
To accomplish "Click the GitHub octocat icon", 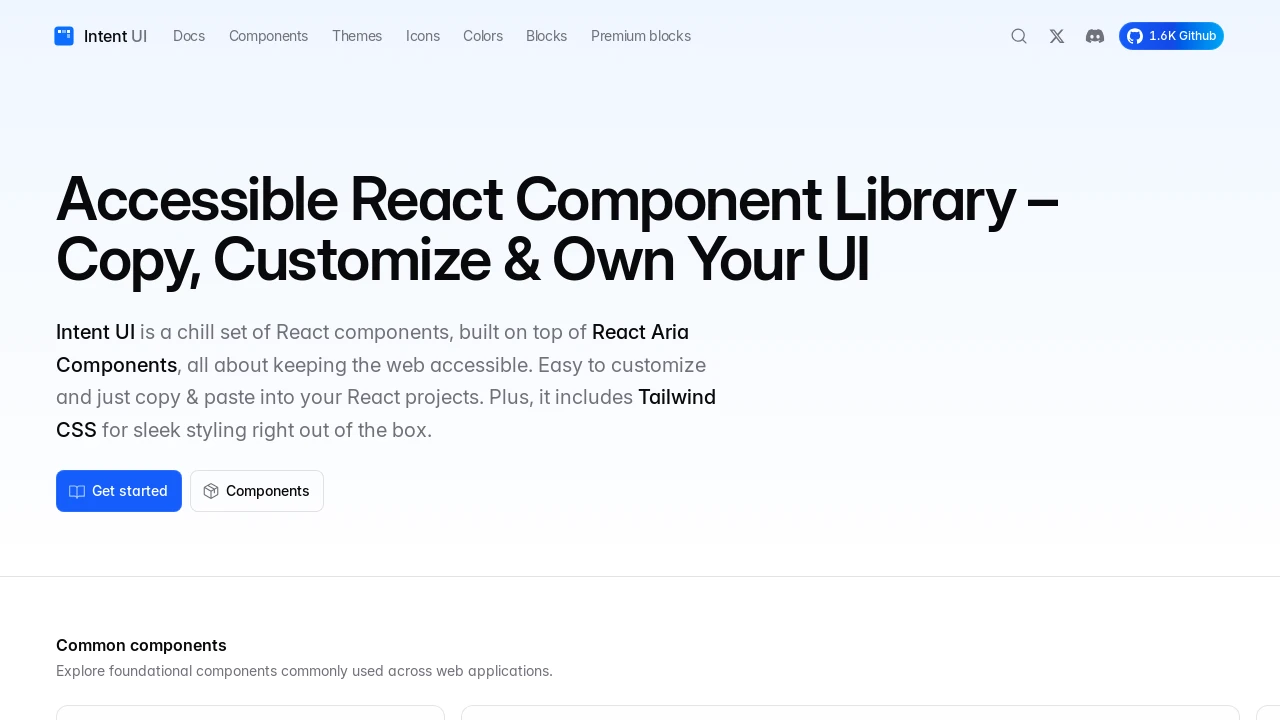I will pyautogui.click(x=1135, y=36).
